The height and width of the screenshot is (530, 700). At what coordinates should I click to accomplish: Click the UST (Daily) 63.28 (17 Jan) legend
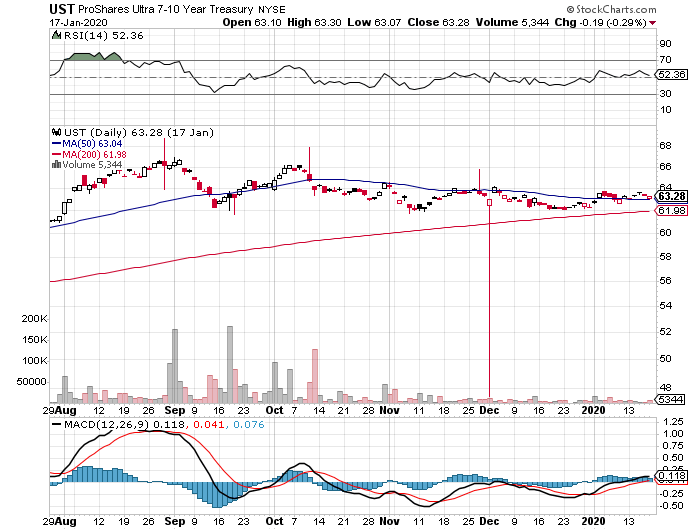click(139, 132)
